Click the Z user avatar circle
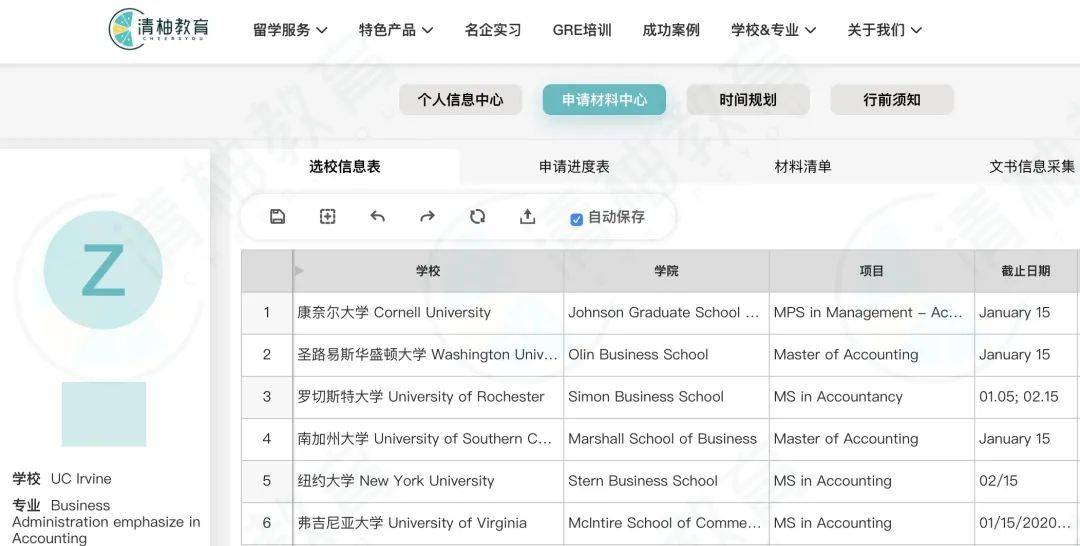The image size is (1080, 546). click(103, 270)
